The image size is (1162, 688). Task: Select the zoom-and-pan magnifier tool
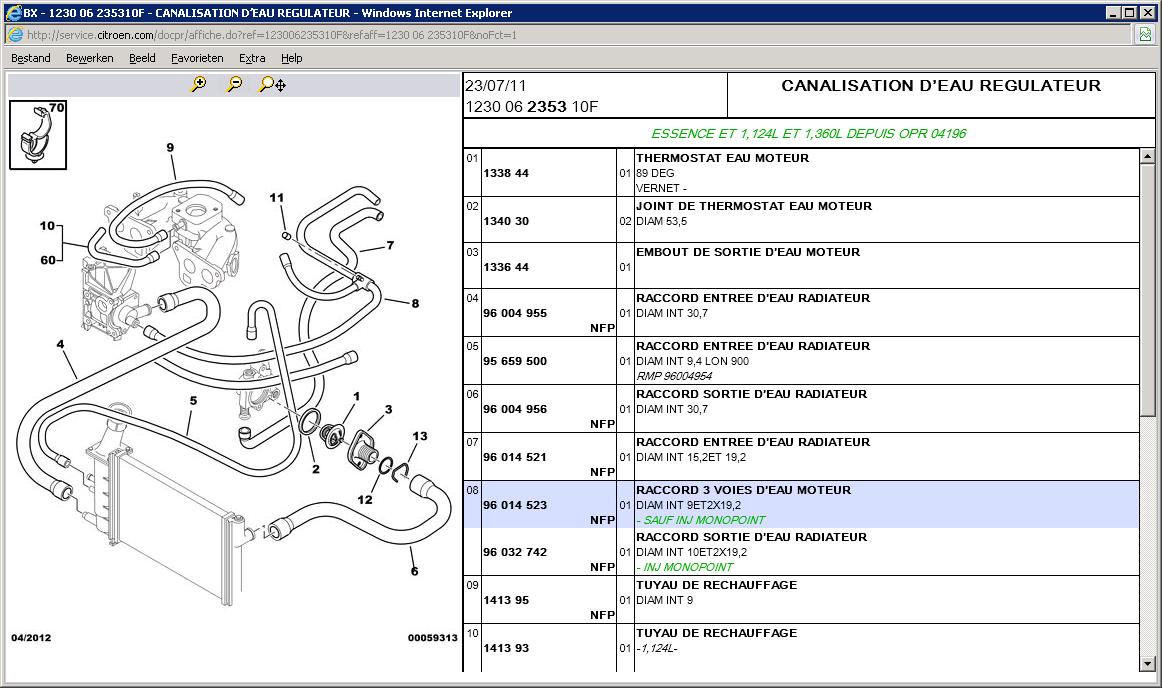272,85
